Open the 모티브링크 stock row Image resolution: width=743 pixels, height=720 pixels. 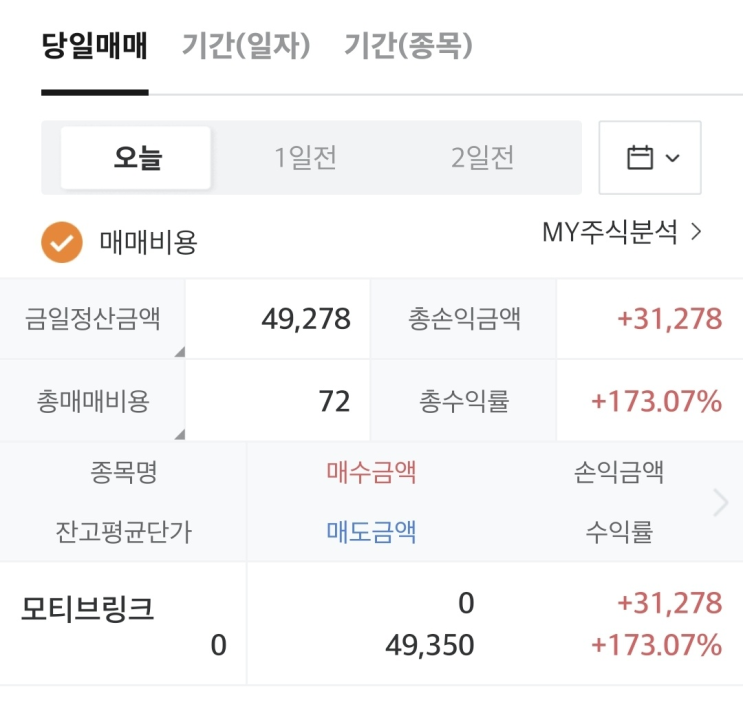click(88, 609)
